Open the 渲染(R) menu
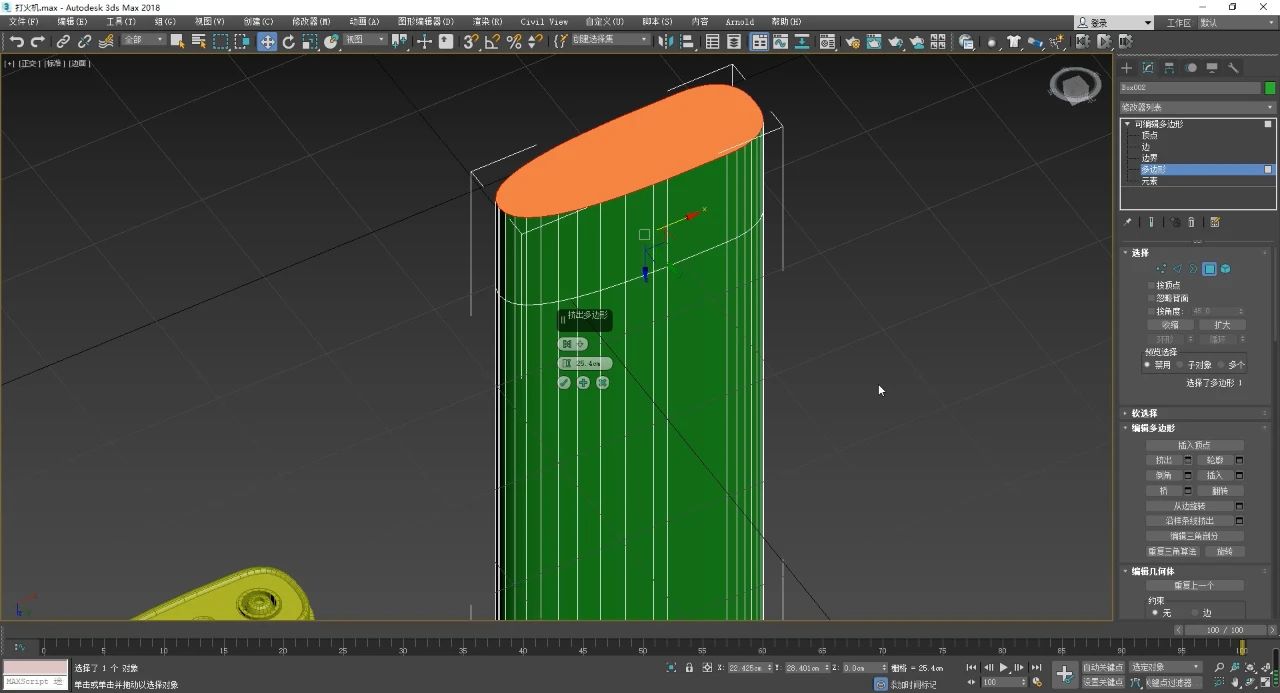Viewport: 1280px width, 693px height. coord(487,21)
